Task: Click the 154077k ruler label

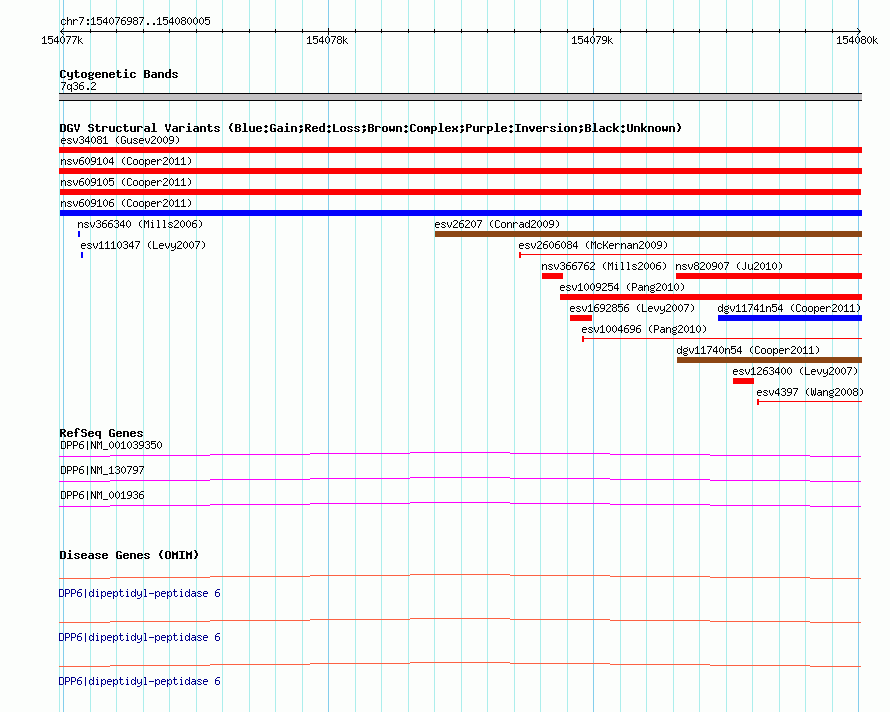Action: [x=62, y=40]
